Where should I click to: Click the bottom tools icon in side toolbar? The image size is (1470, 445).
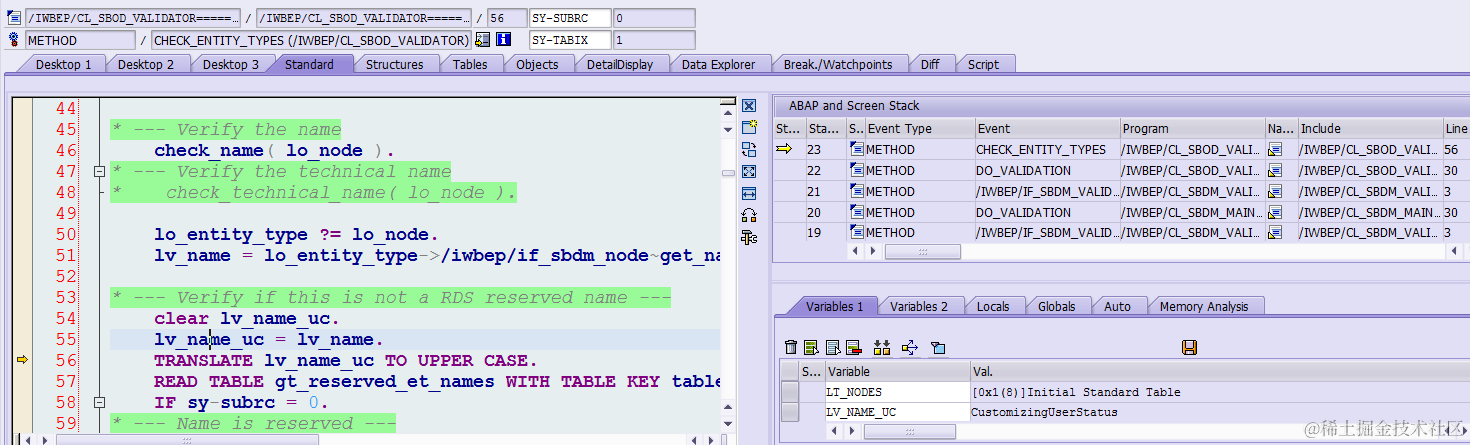tap(749, 237)
